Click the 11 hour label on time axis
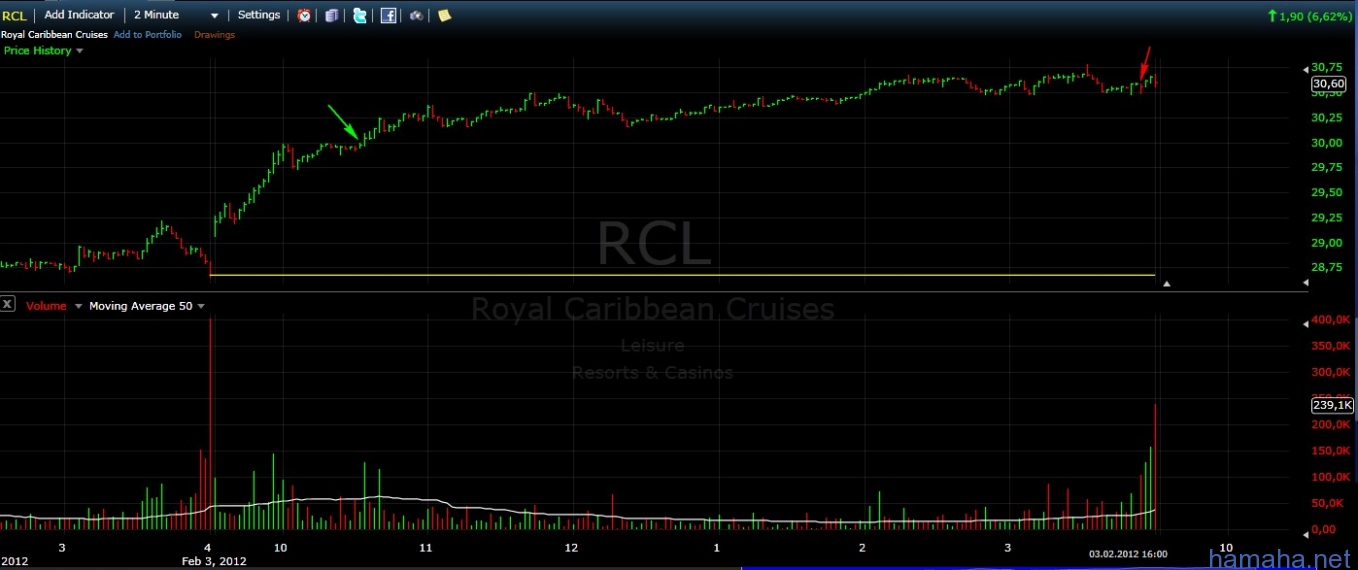Screen dimensions: 1358x570 coord(425,548)
